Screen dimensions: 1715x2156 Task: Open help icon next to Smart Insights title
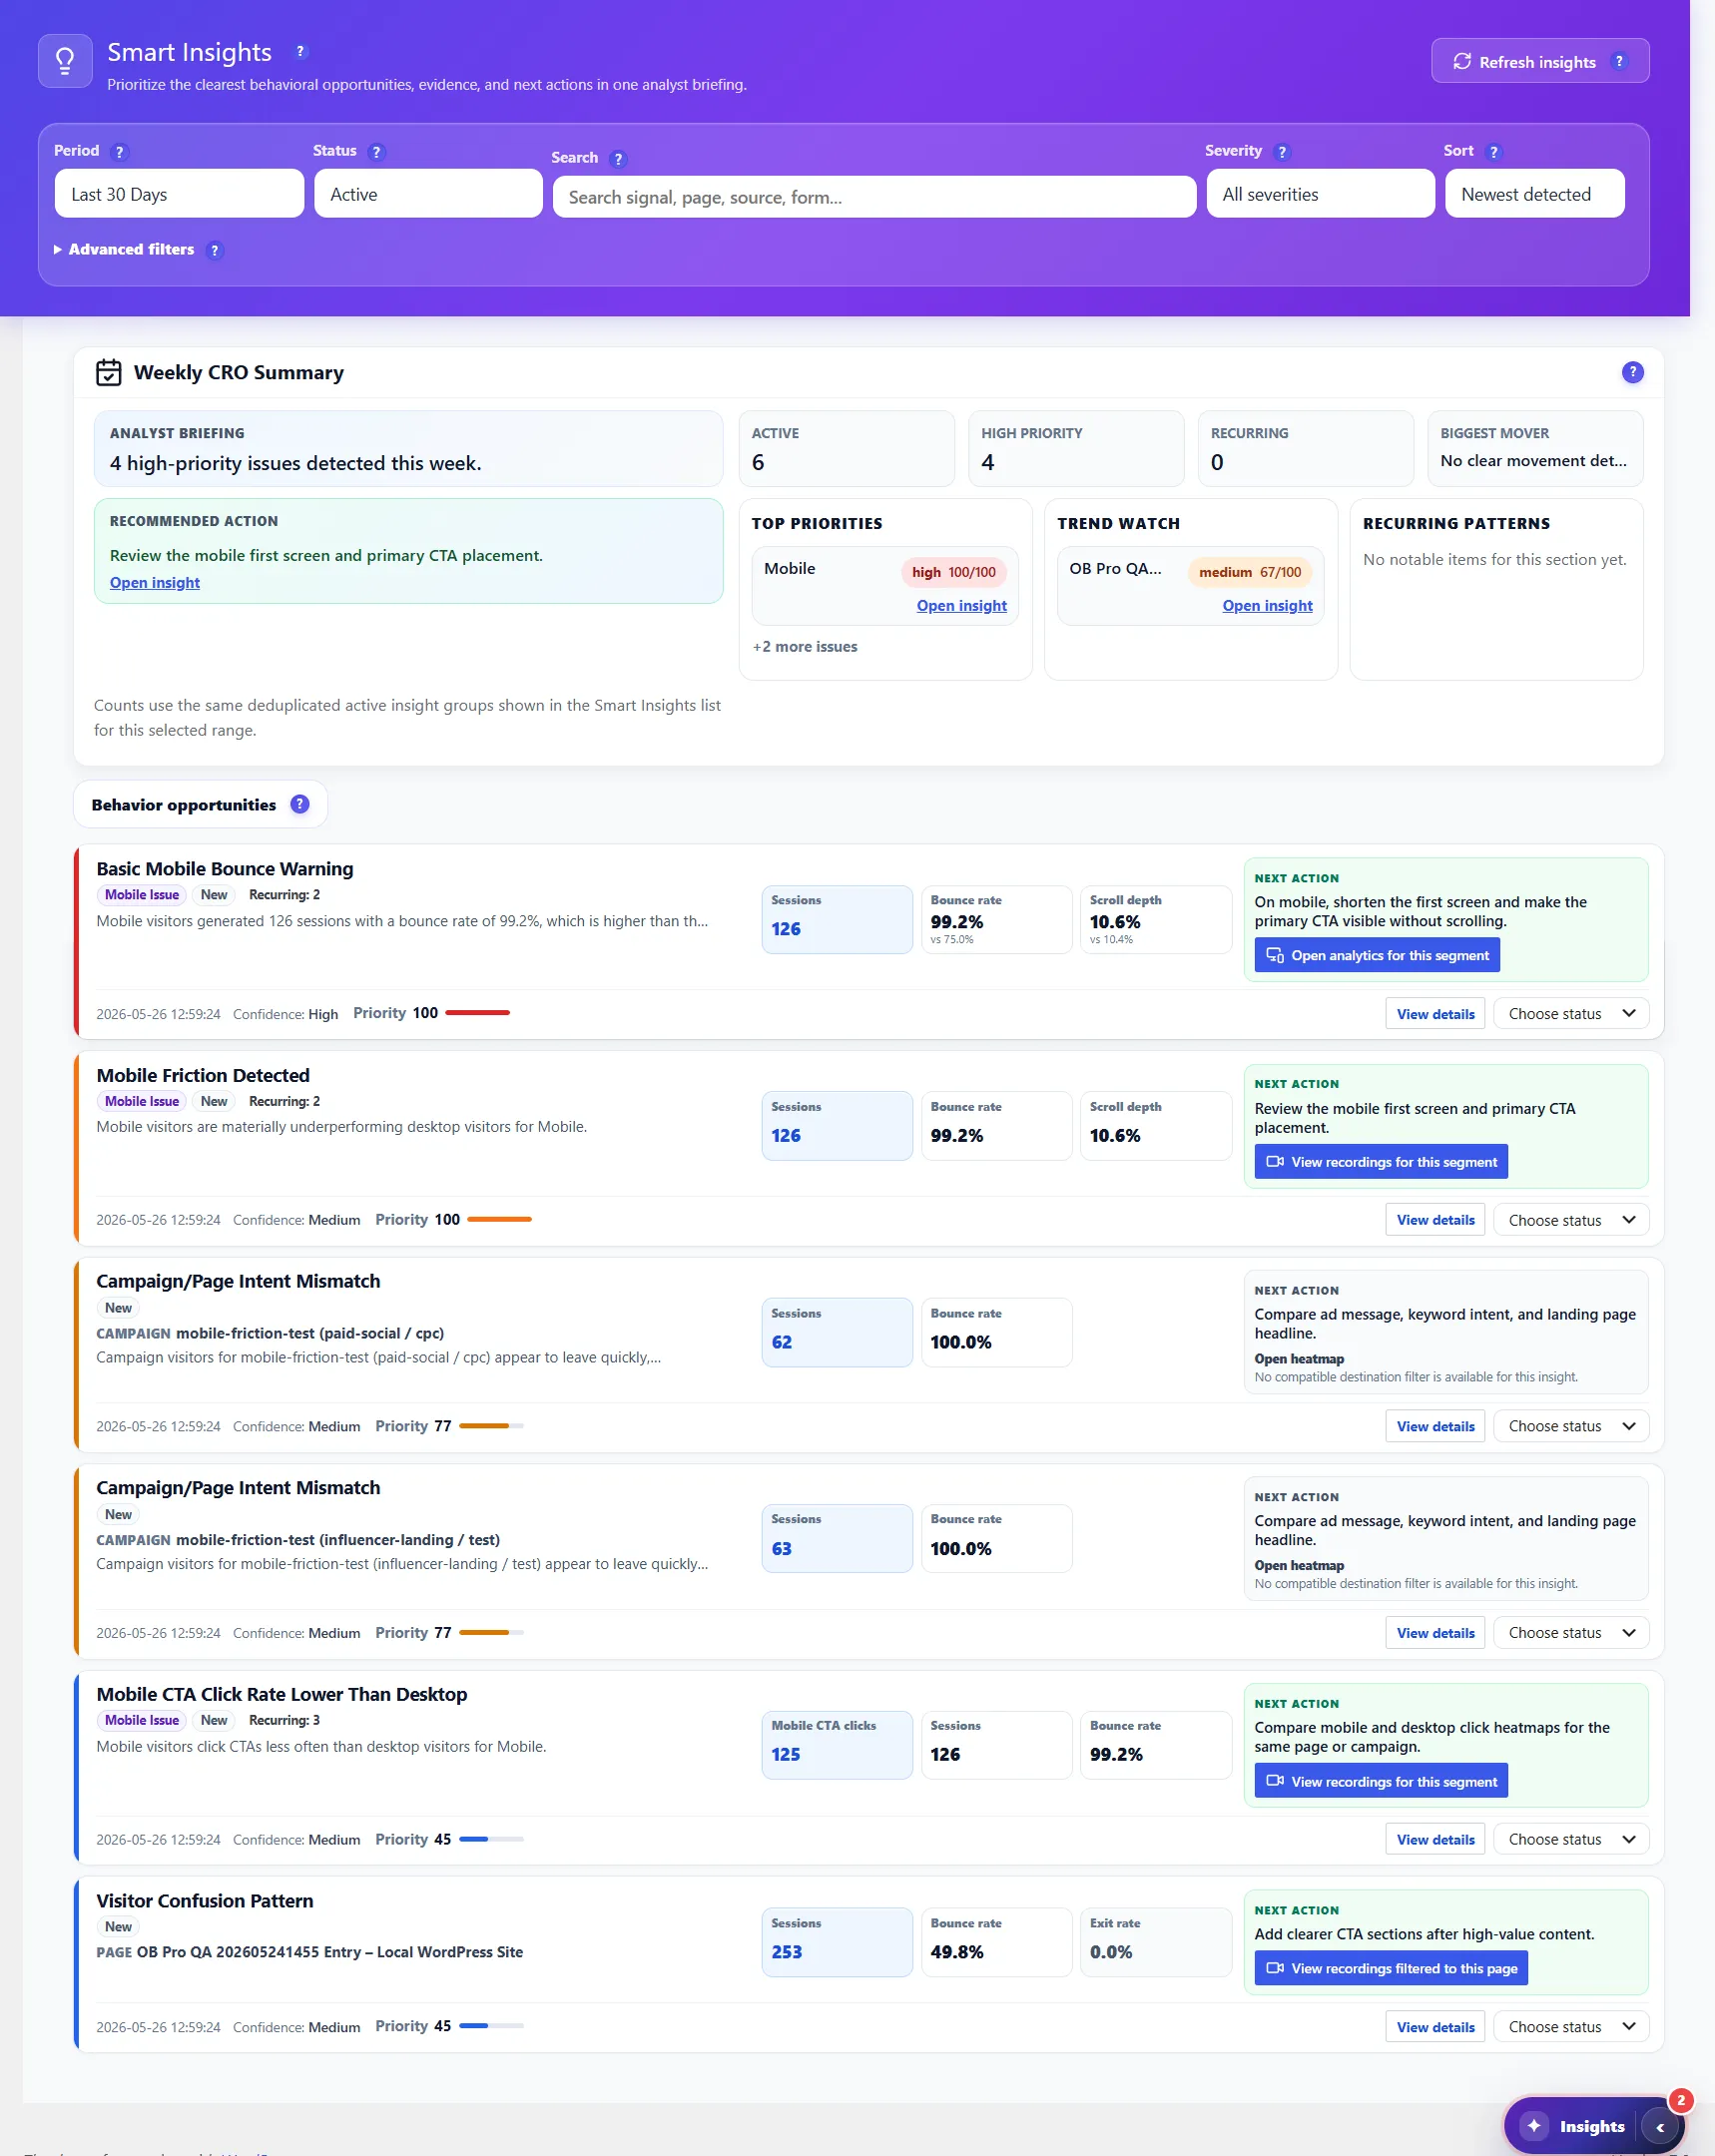pos(300,52)
